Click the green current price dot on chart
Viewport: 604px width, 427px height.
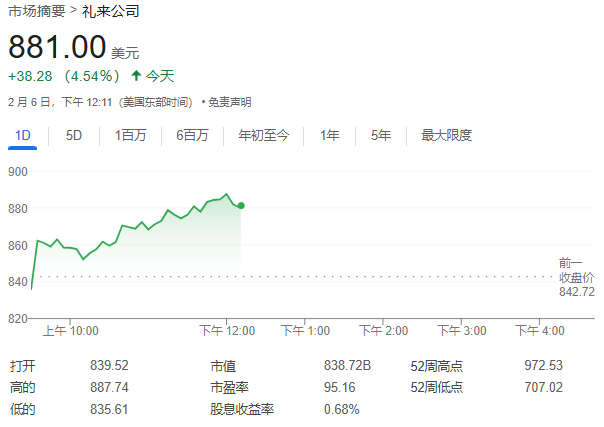click(241, 205)
